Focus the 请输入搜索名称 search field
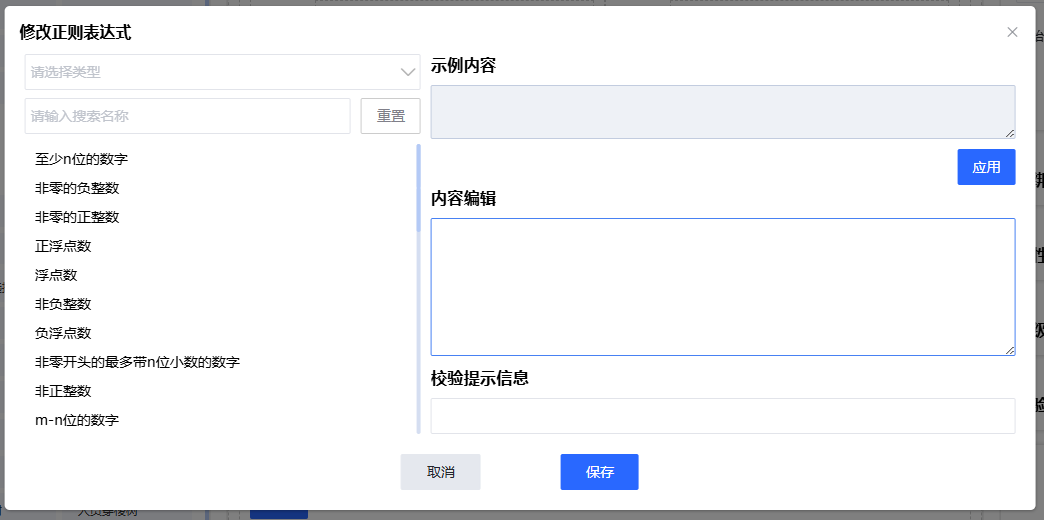The height and width of the screenshot is (520, 1044). tap(187, 116)
